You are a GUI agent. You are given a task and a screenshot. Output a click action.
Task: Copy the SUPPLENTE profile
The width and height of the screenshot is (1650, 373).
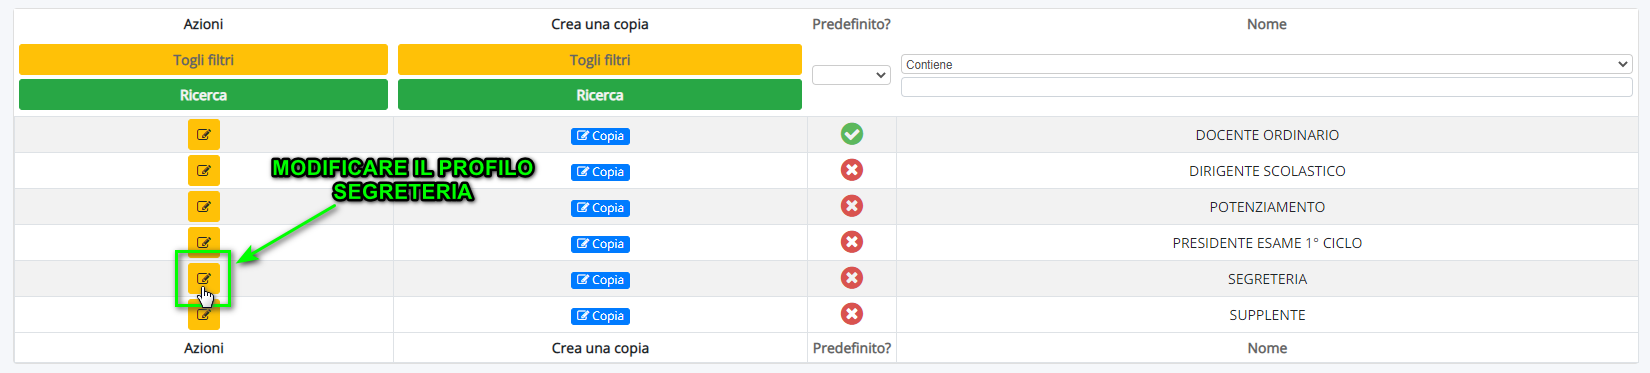pyautogui.click(x=600, y=316)
